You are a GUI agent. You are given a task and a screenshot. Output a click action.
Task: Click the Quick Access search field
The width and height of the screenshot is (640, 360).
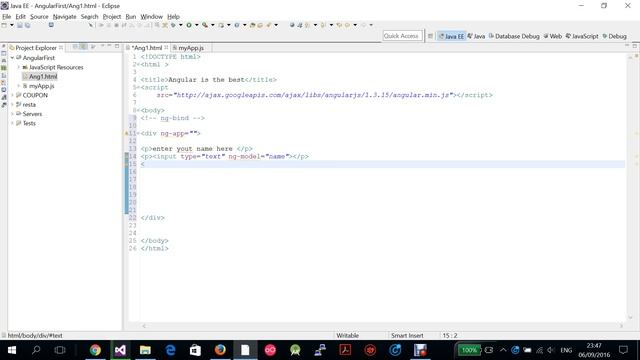tap(402, 36)
